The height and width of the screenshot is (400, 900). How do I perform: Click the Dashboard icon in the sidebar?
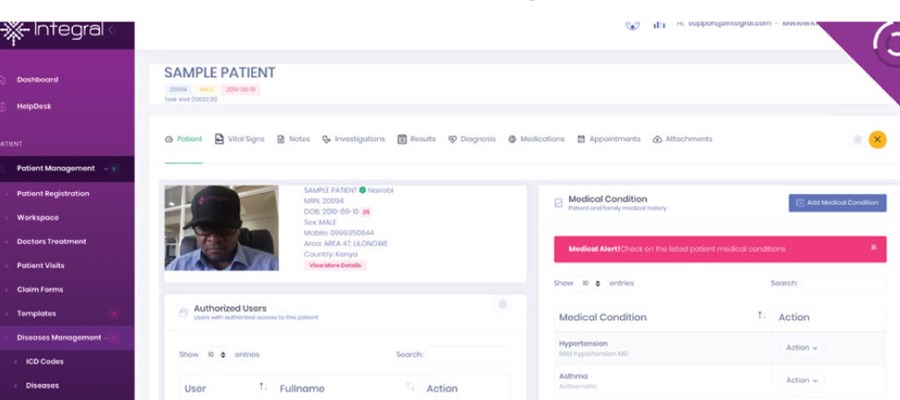click(4, 80)
